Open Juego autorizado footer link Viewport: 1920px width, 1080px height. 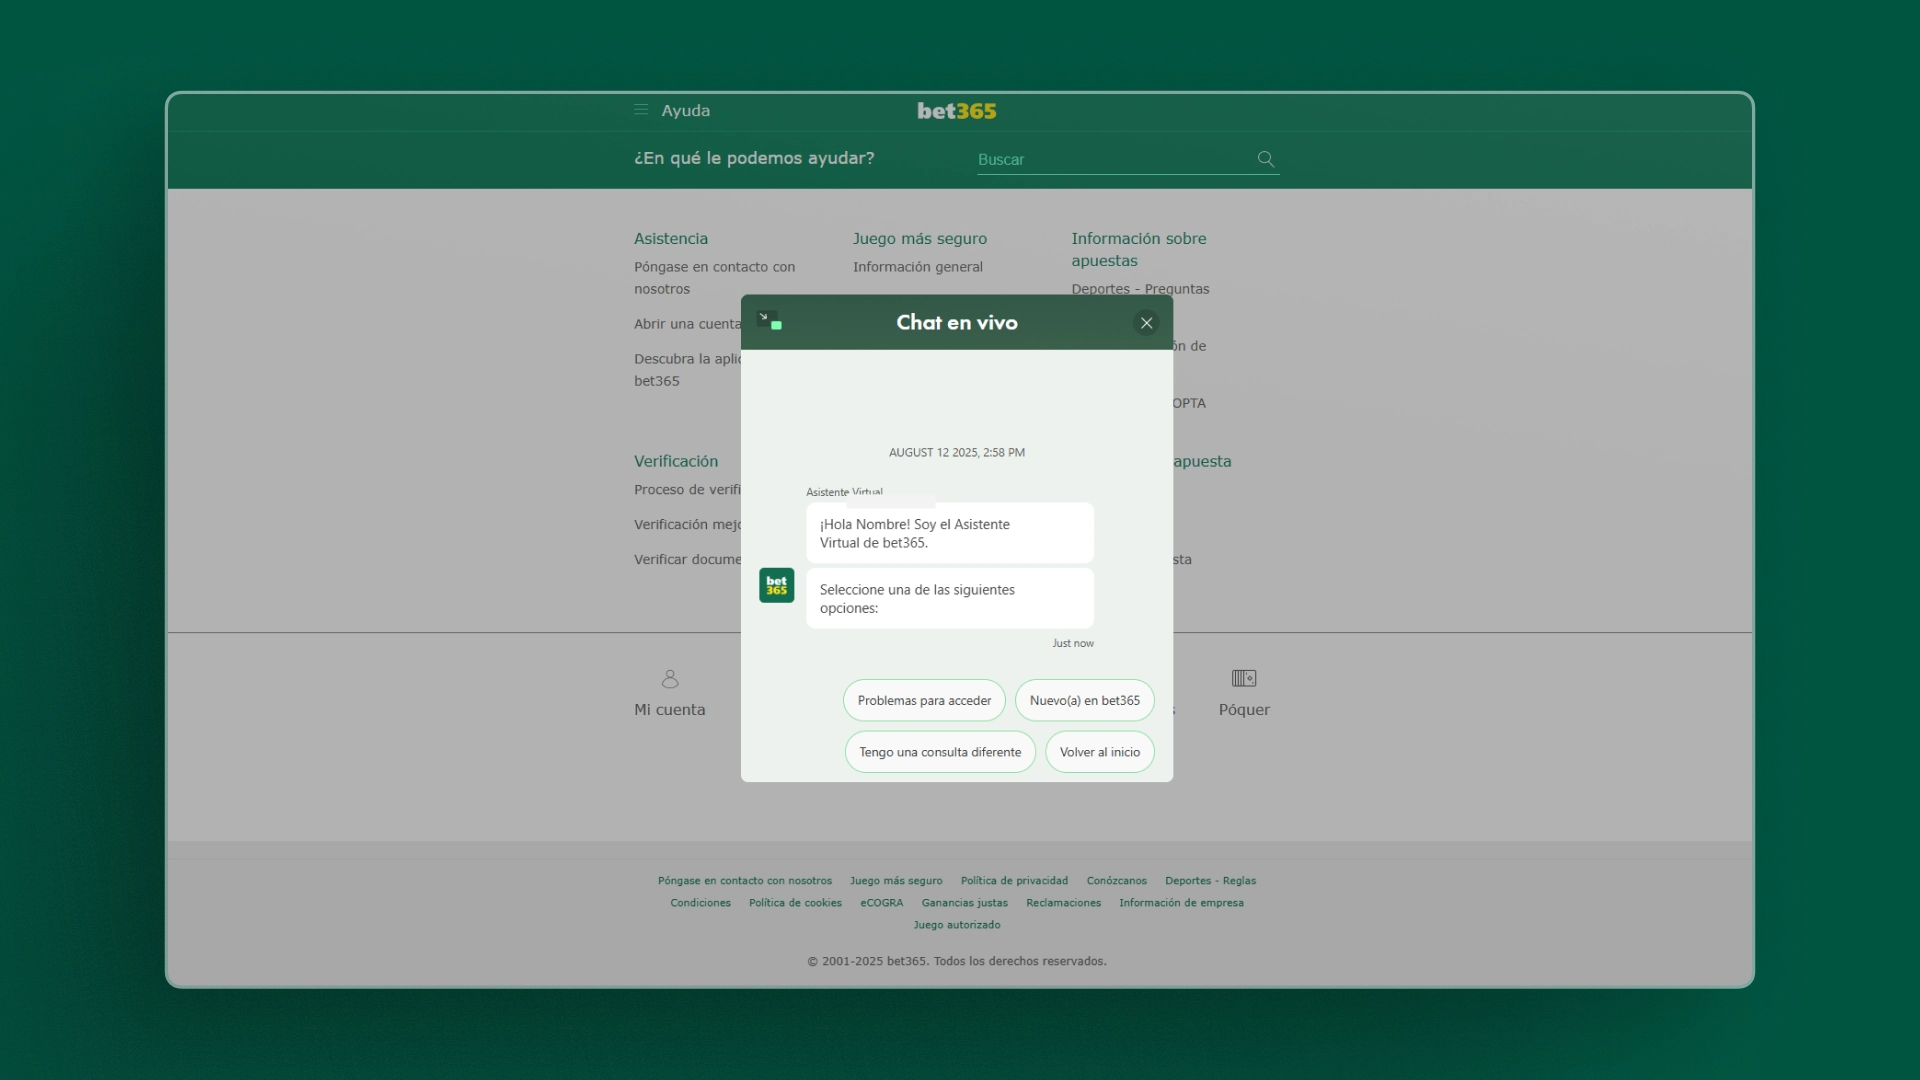pyautogui.click(x=957, y=925)
